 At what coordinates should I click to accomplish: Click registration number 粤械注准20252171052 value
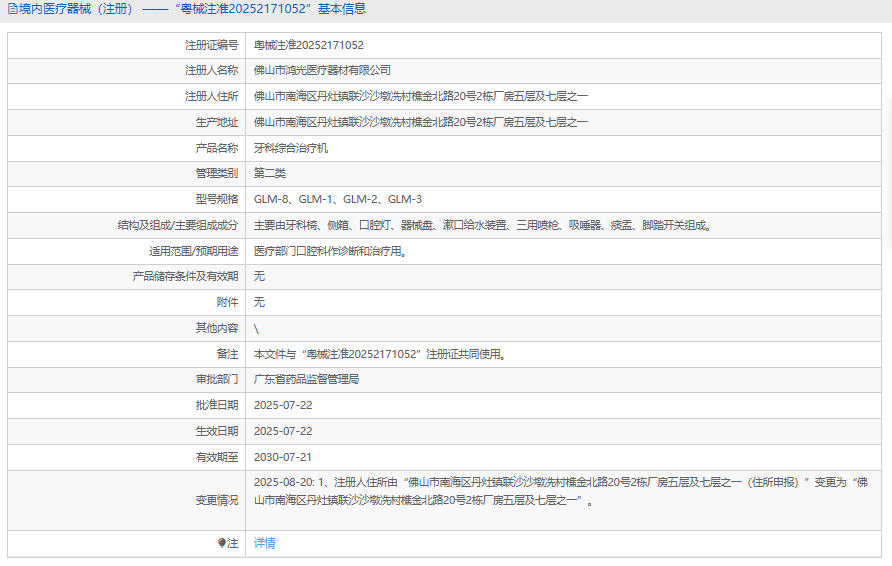click(308, 45)
